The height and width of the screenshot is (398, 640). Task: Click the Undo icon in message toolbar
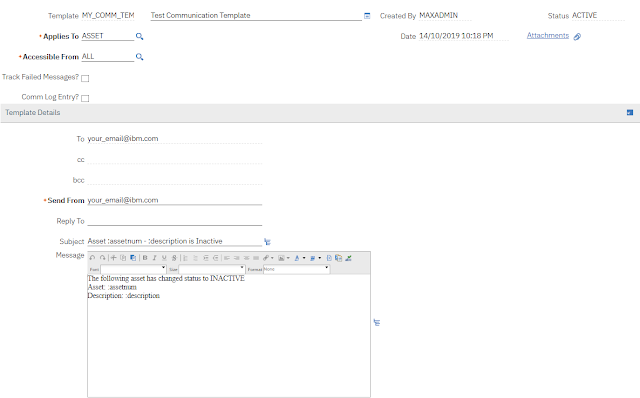pos(92,258)
